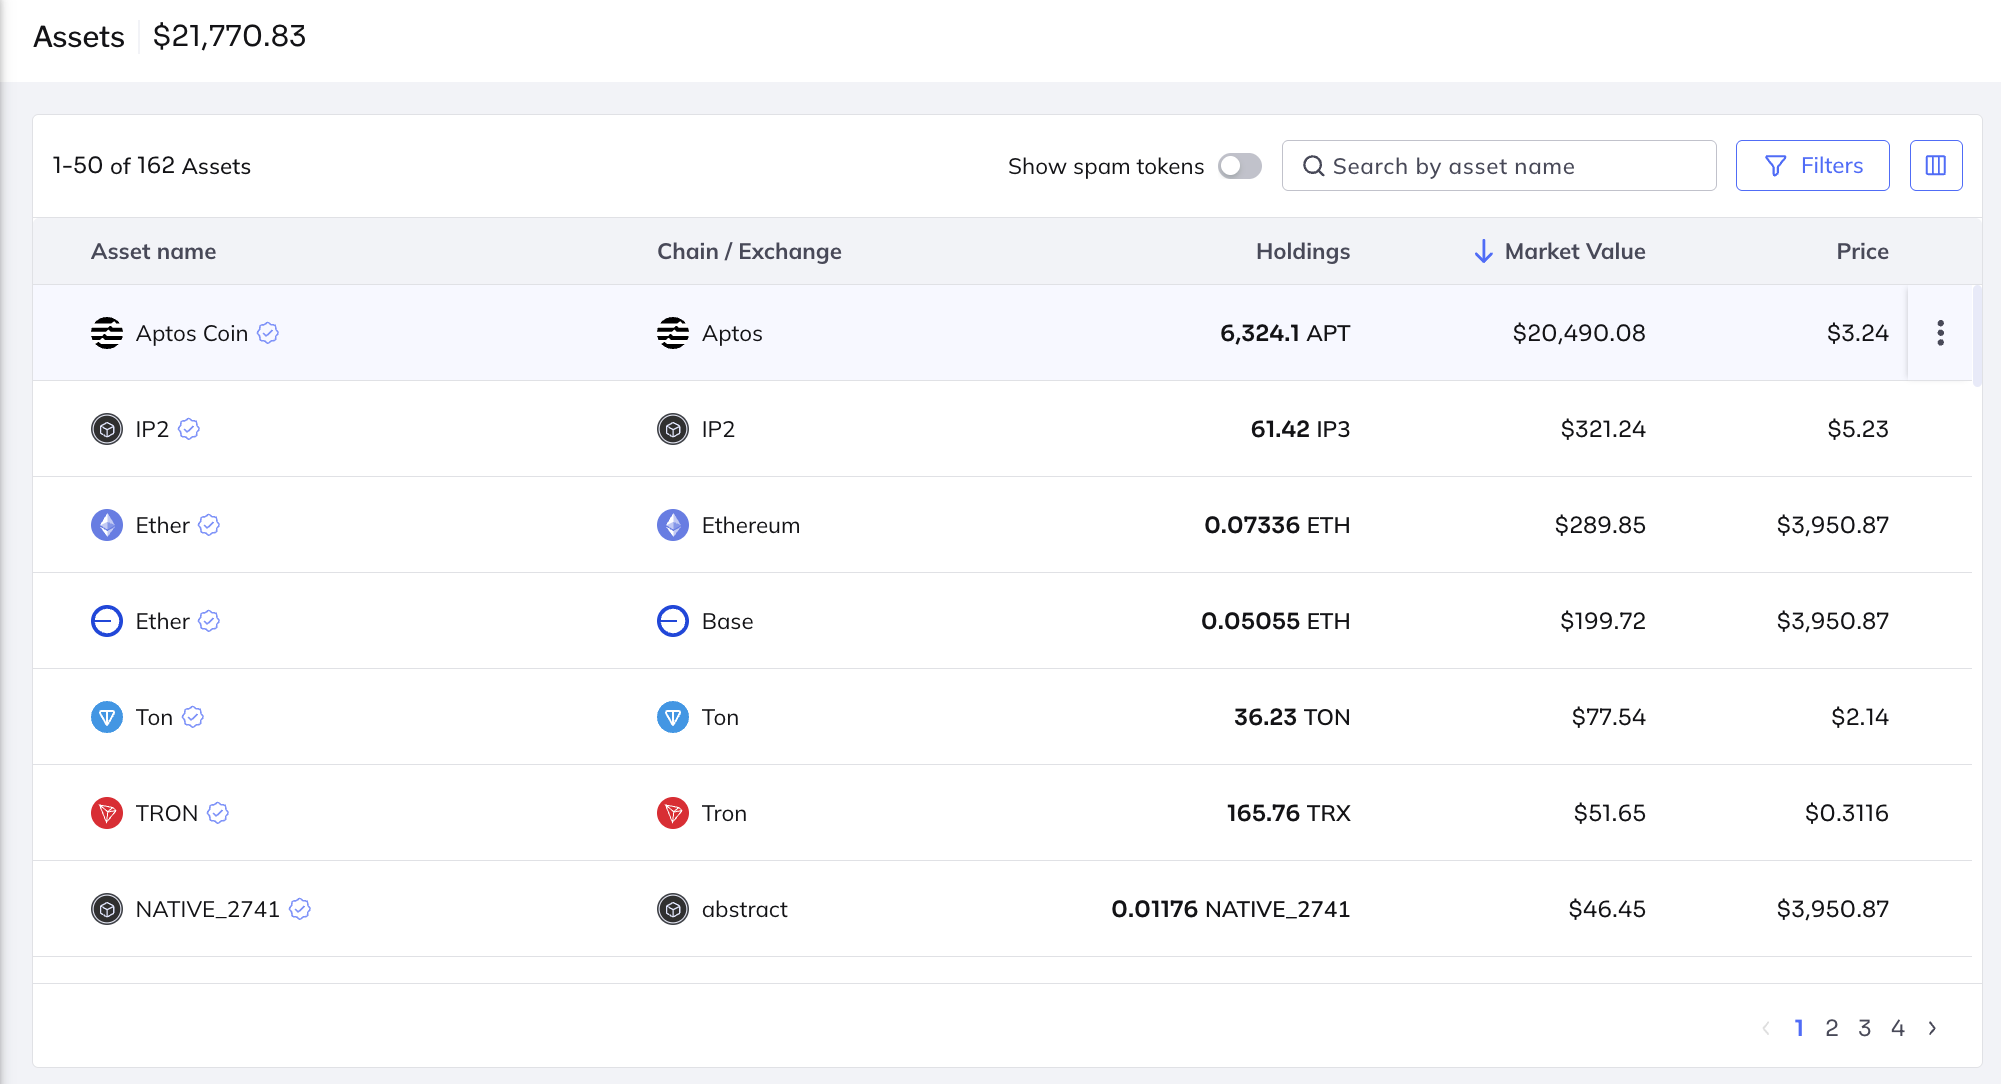Click the verified badge beside NATIVE_2741

pos(300,909)
